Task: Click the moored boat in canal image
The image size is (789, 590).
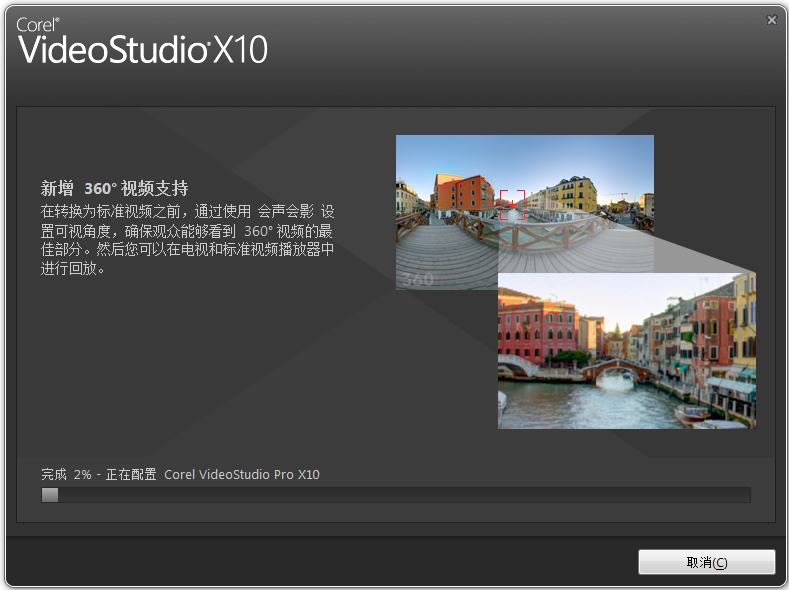Action: [694, 413]
